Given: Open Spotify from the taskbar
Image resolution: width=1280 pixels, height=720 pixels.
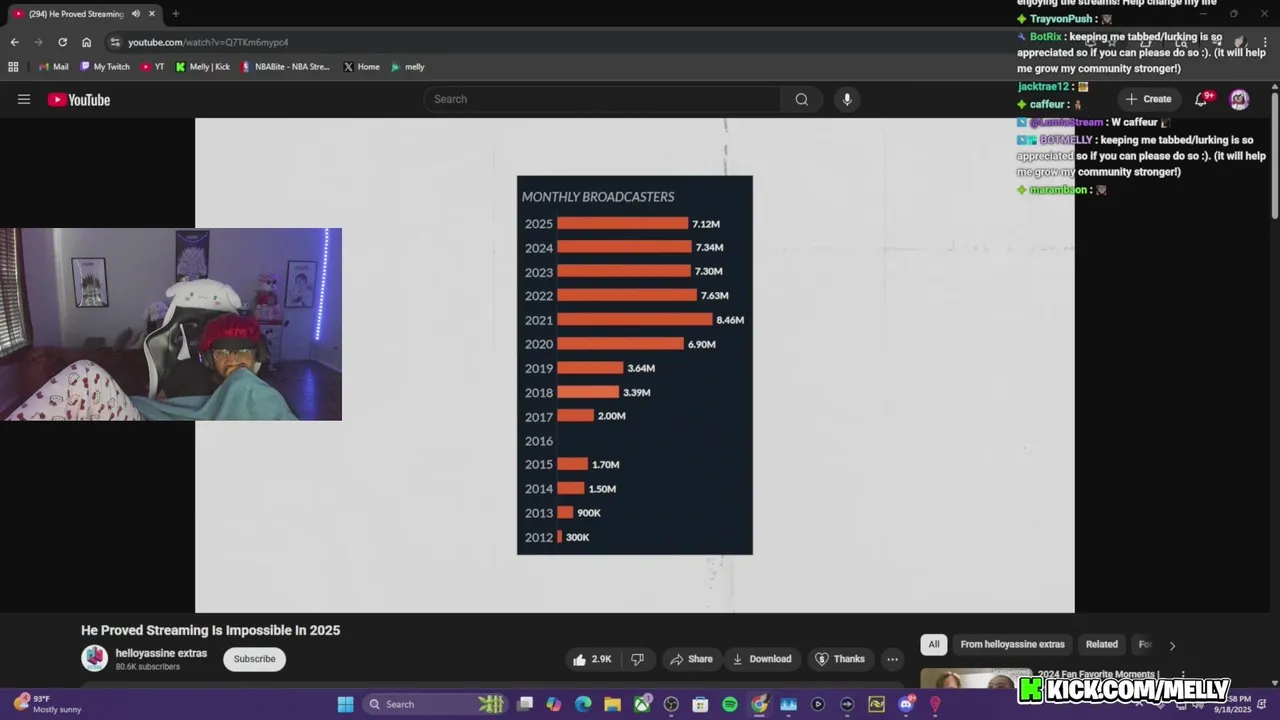Looking at the screenshot, I should coord(730,704).
